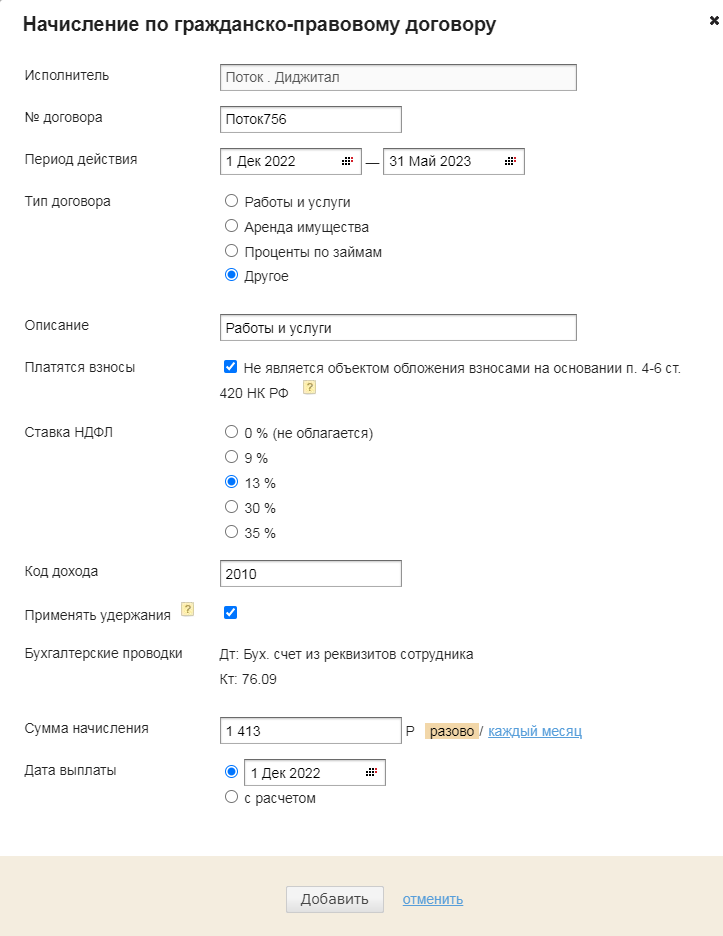723x936 pixels.
Task: Open calendar for payment date field
Action: 371,773
